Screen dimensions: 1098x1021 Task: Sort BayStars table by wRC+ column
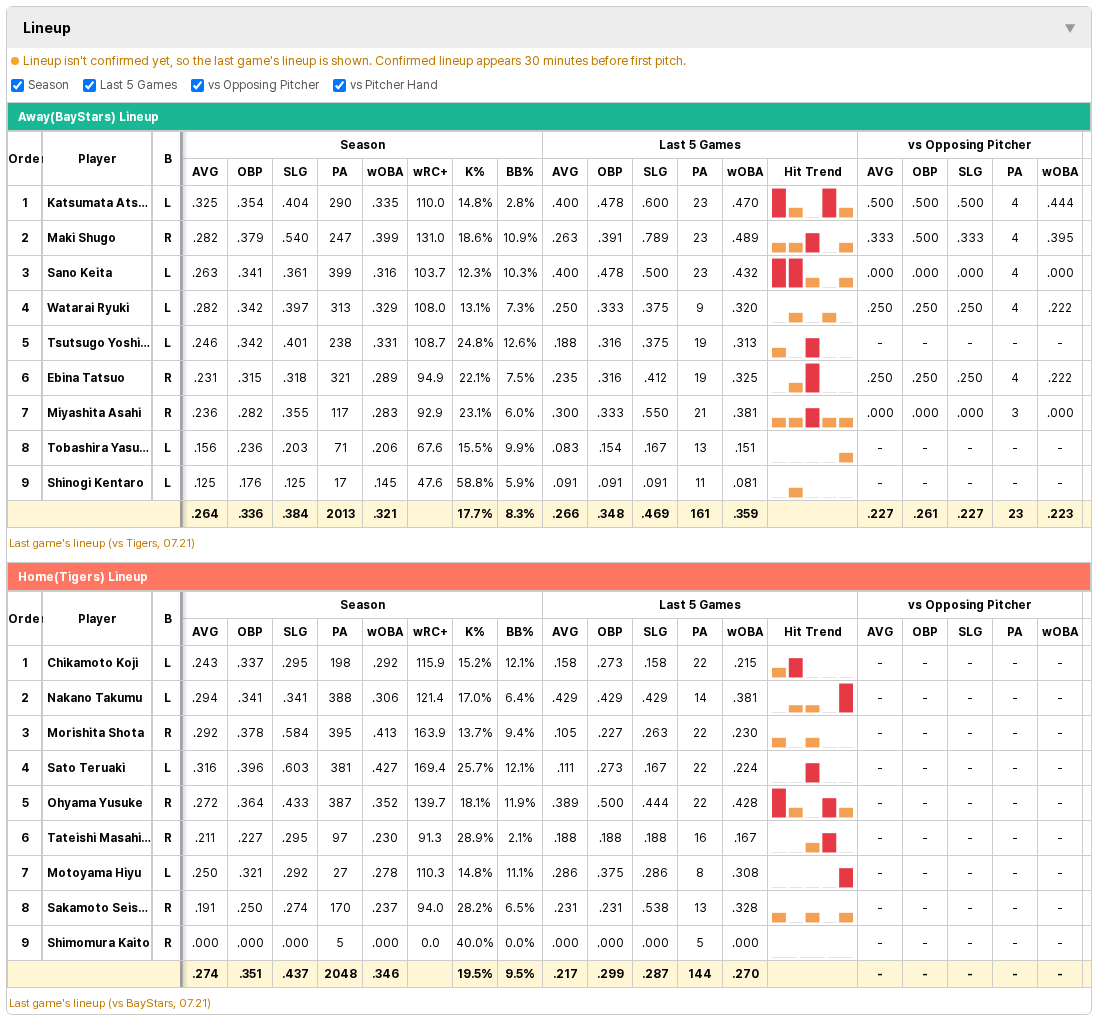430,172
